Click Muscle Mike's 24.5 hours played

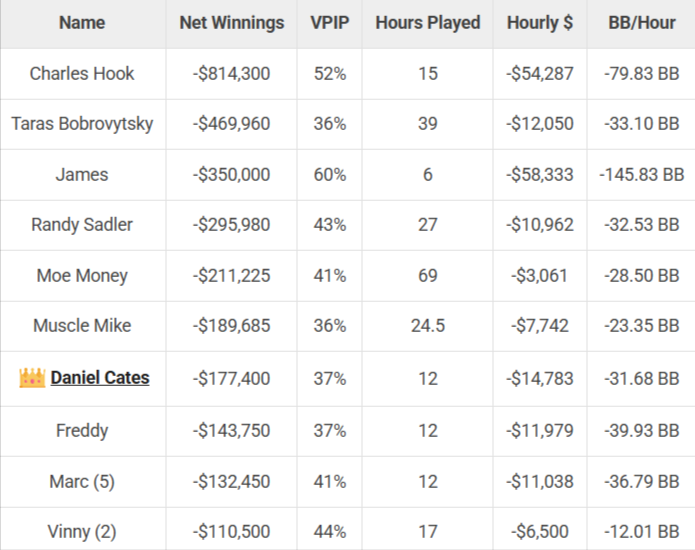pyautogui.click(x=427, y=325)
